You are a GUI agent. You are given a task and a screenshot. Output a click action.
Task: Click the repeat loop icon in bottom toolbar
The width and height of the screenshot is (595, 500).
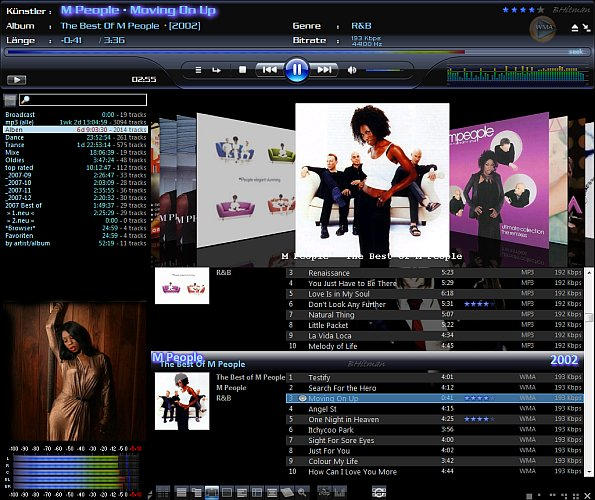click(379, 492)
